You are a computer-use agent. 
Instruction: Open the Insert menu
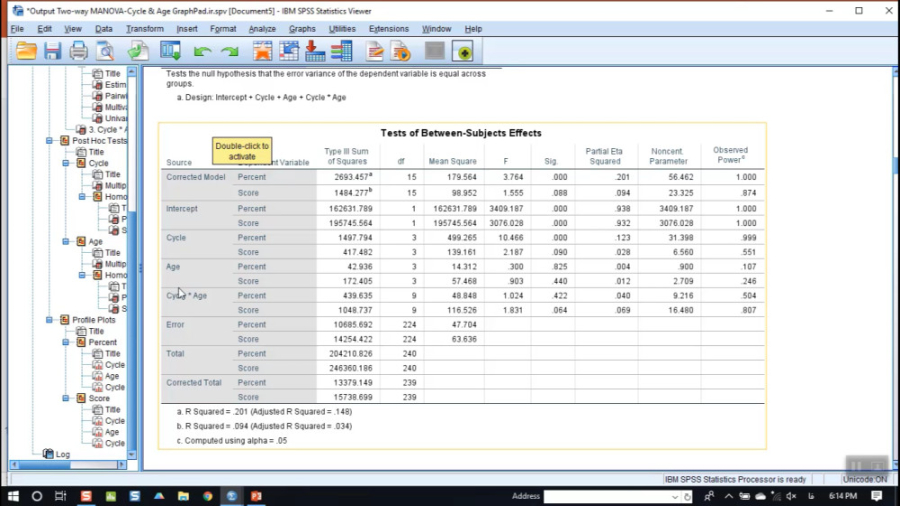[187, 29]
